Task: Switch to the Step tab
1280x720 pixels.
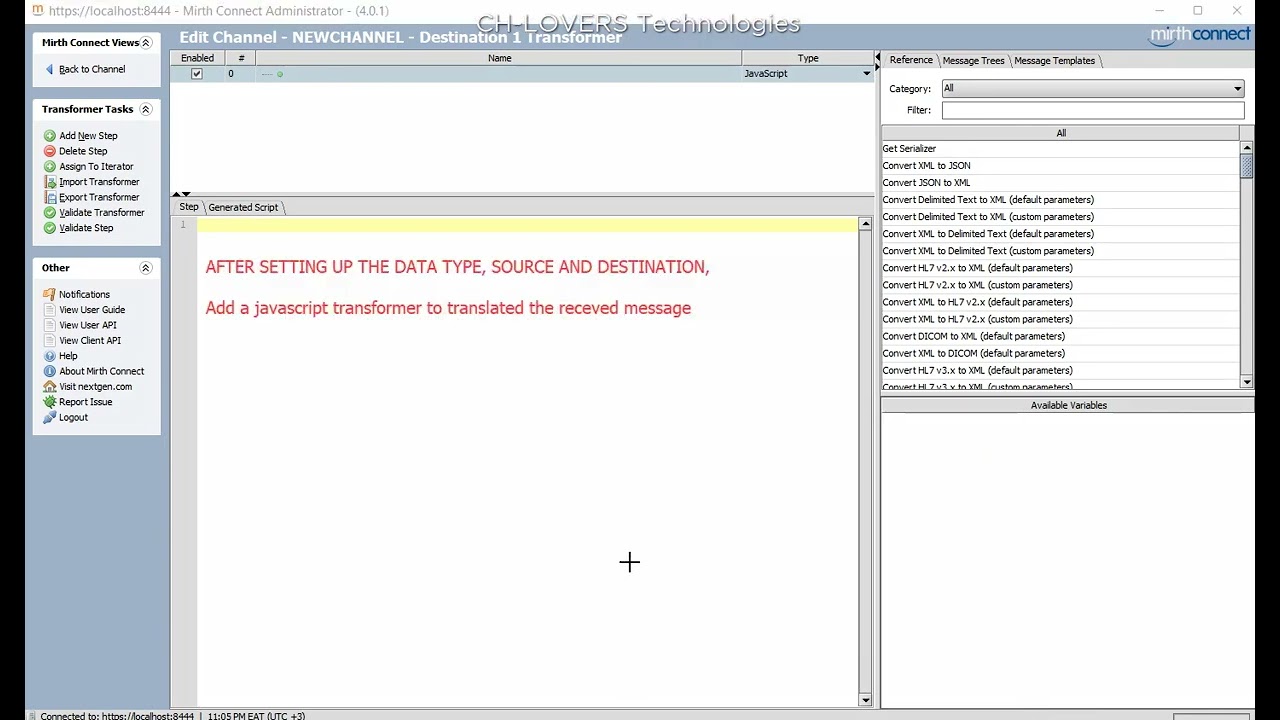Action: pos(189,207)
